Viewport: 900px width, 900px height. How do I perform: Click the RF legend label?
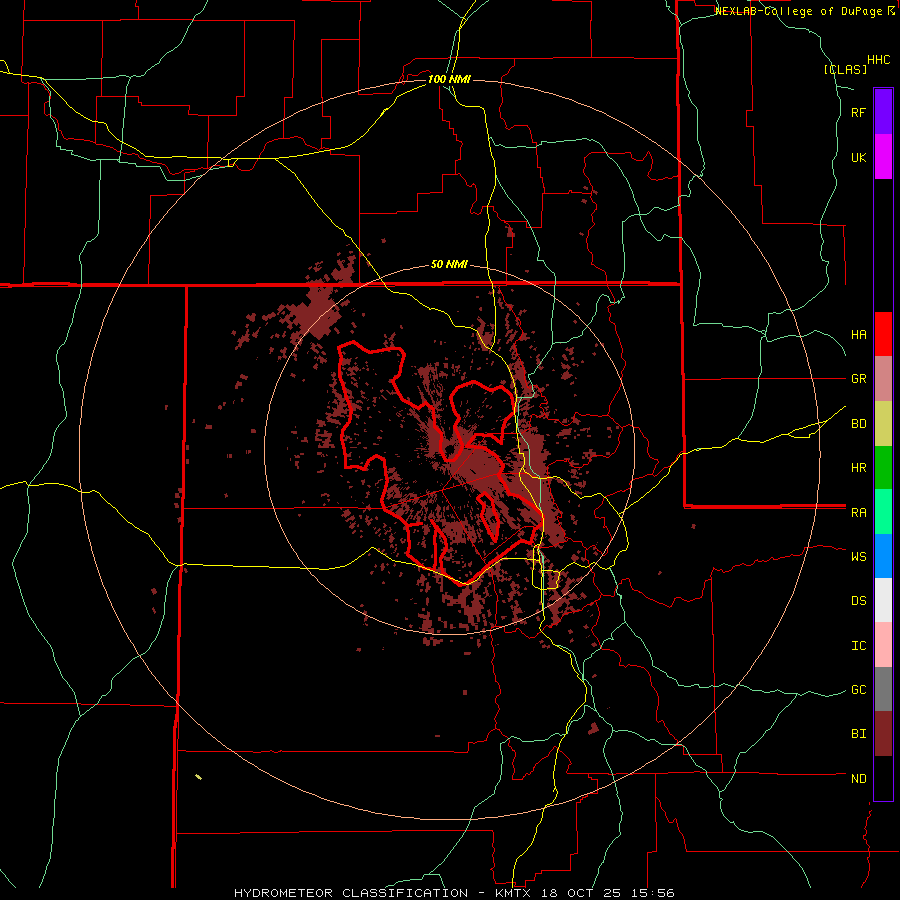coord(858,112)
